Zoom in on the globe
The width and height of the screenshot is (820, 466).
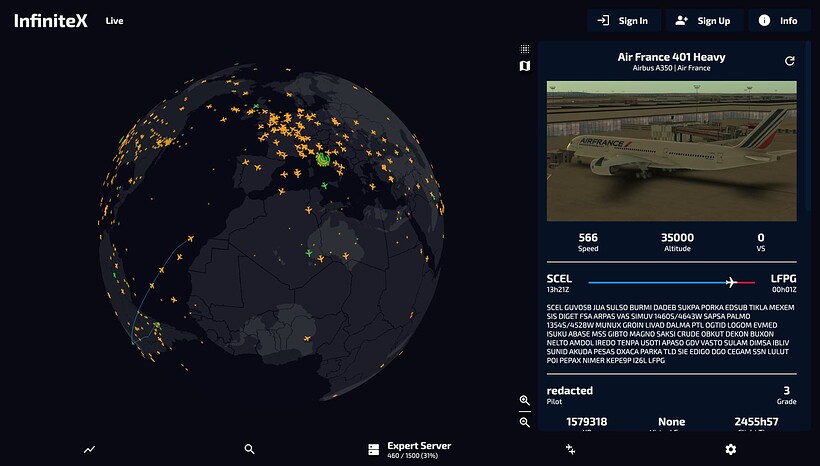click(x=525, y=400)
